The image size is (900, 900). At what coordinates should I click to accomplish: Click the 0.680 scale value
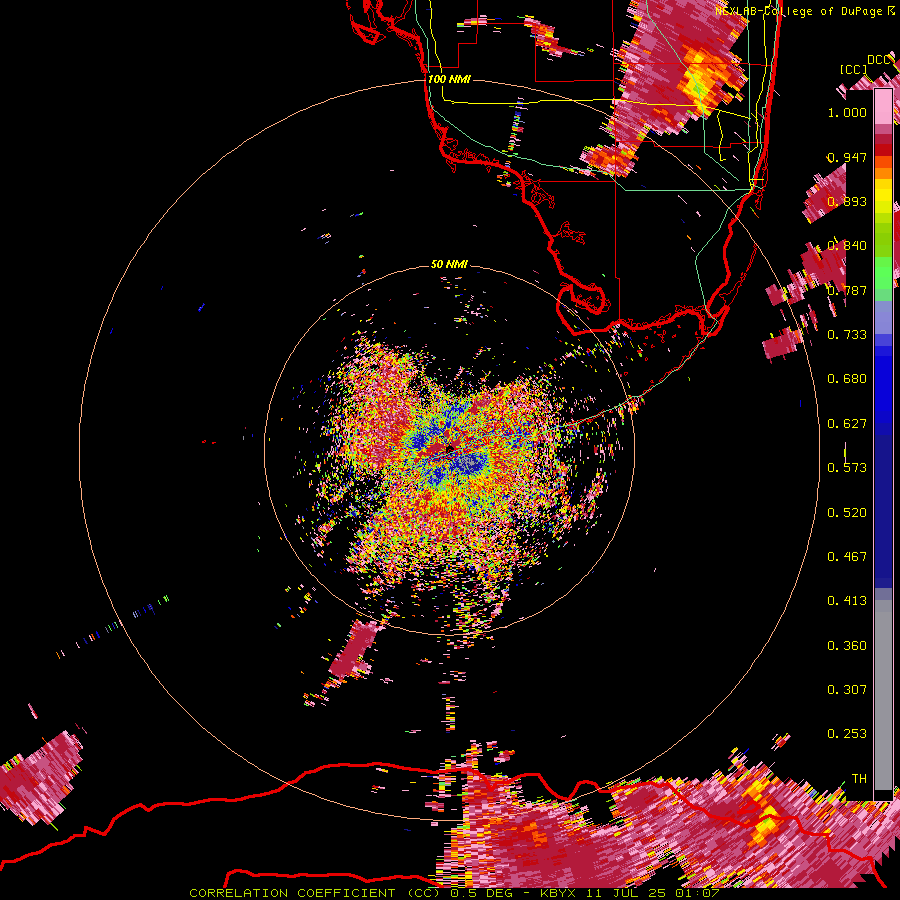tap(847, 379)
